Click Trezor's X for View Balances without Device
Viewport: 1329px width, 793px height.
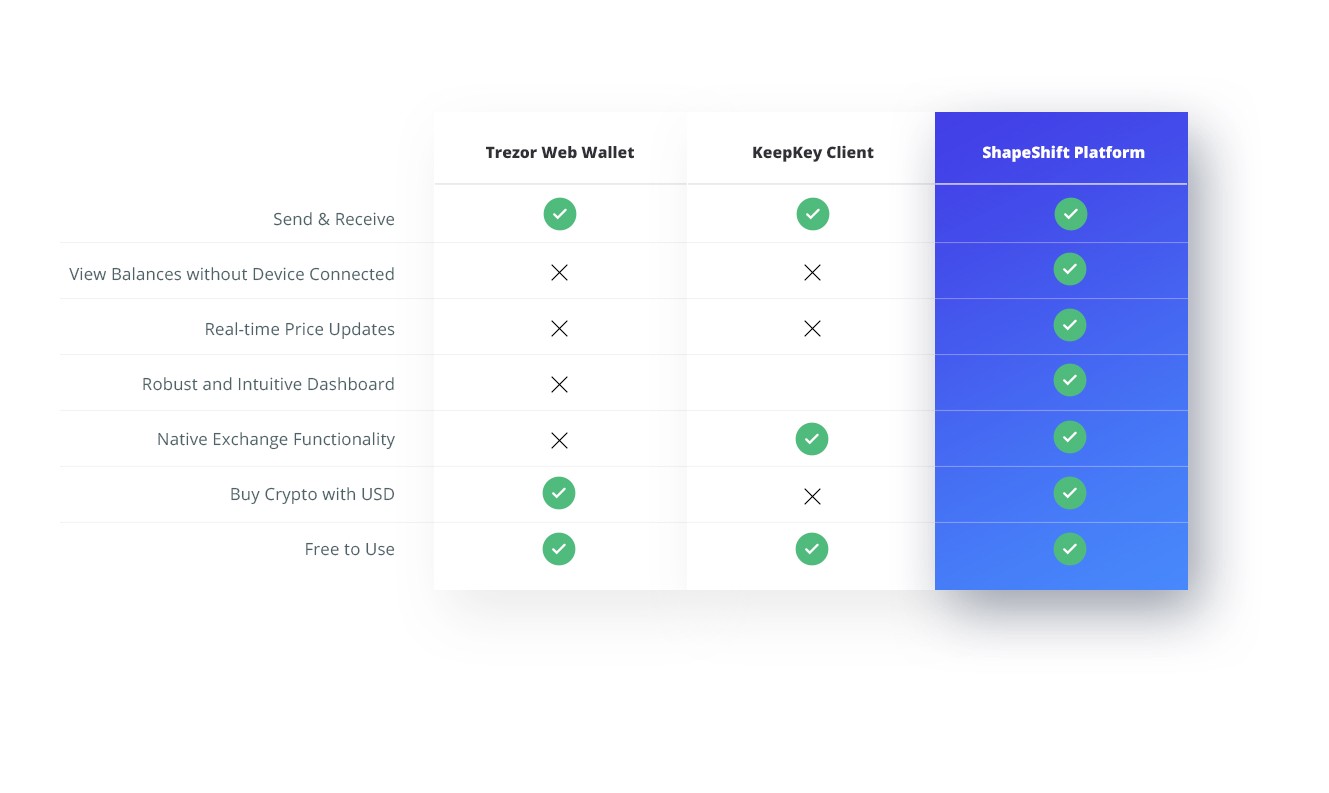560,273
